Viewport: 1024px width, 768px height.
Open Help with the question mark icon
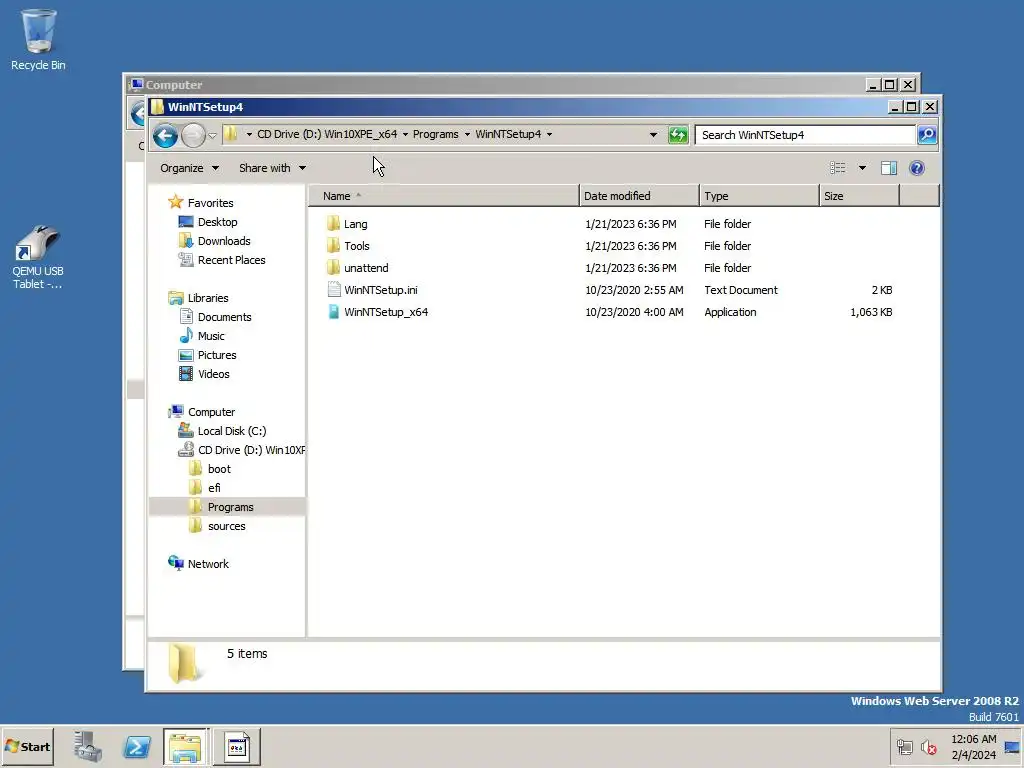pyautogui.click(x=916, y=168)
